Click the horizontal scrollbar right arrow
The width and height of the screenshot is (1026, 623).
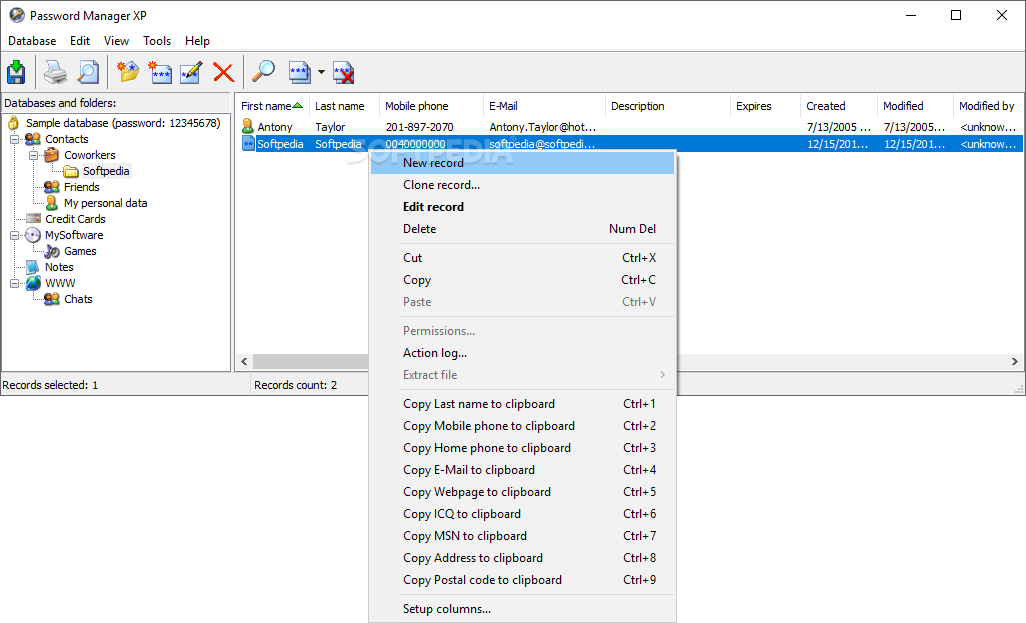1014,361
